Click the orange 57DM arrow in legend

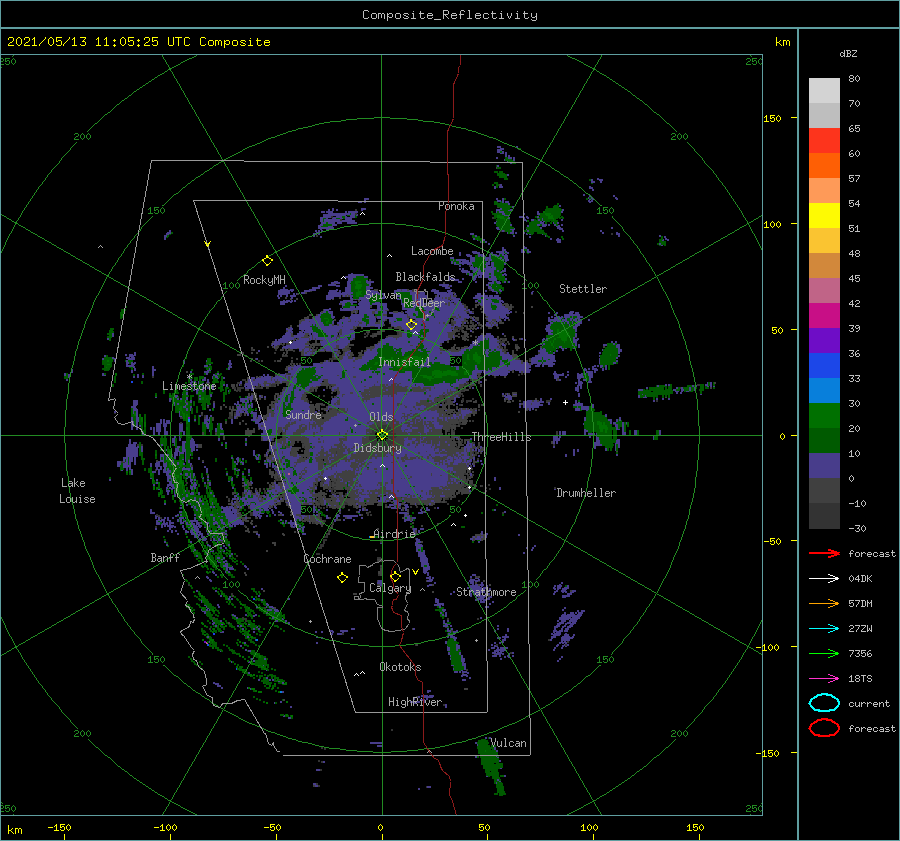point(824,603)
